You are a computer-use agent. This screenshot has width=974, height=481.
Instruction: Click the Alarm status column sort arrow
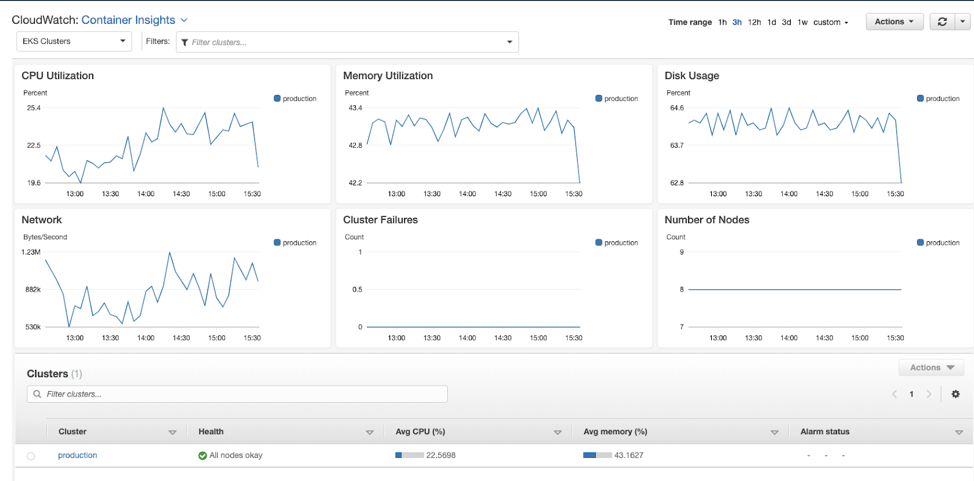pyautogui.click(x=958, y=432)
